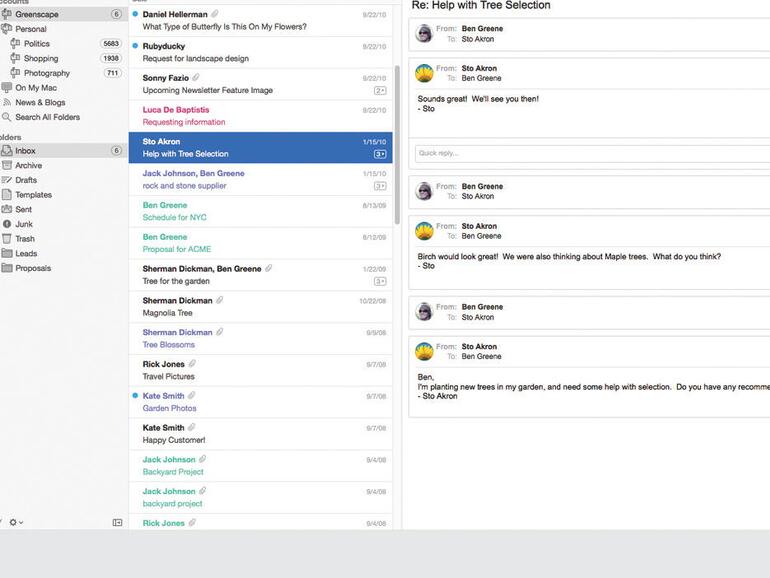The image size is (770, 578).
Task: Click in the Quick reply field
Action: pos(592,153)
